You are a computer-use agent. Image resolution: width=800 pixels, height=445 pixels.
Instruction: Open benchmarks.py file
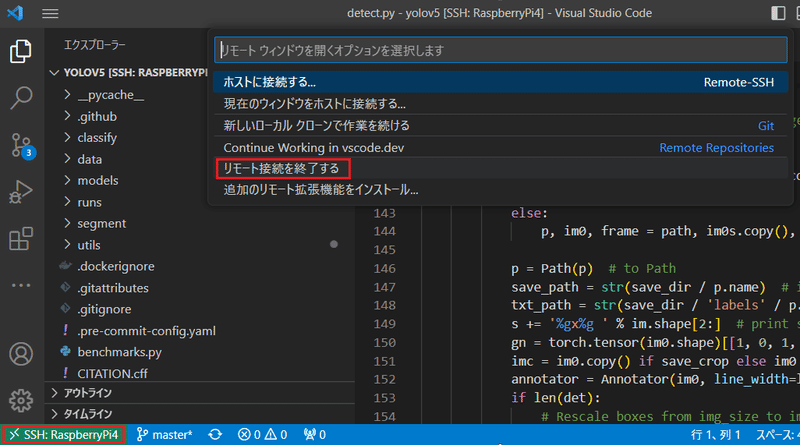pyautogui.click(x=119, y=352)
